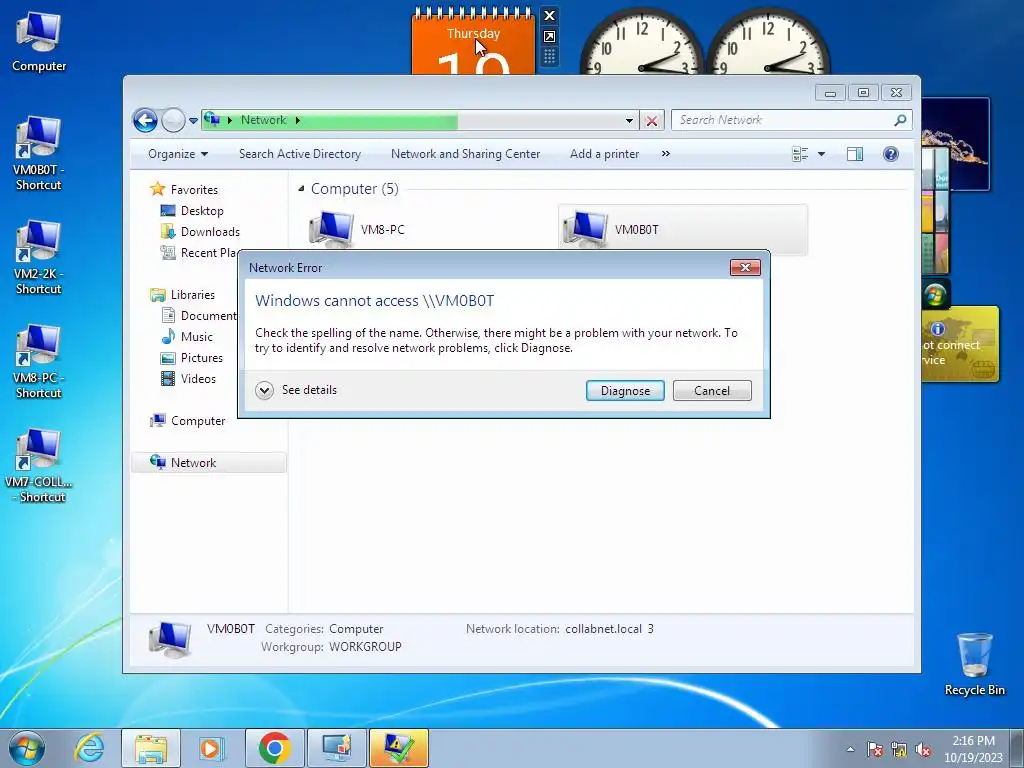Show hidden tray icons arrow
Image resolution: width=1024 pixels, height=768 pixels.
click(850, 749)
